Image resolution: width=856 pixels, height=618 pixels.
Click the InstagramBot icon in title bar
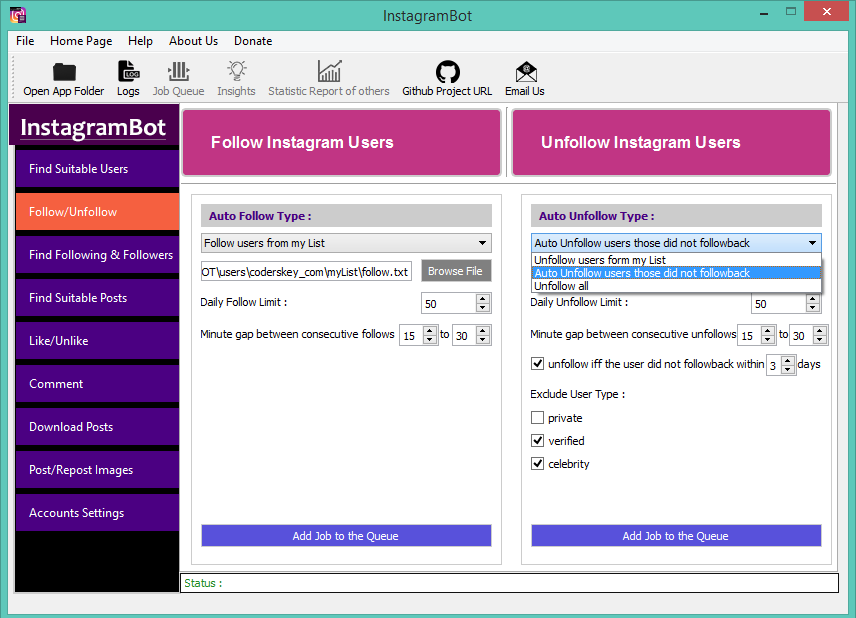click(18, 15)
